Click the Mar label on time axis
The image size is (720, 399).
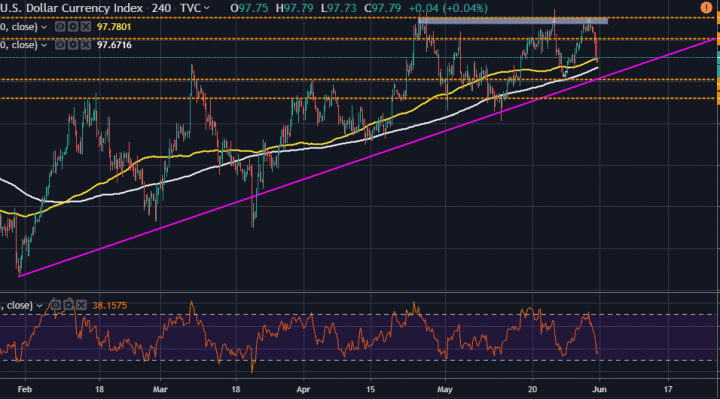tap(160, 389)
